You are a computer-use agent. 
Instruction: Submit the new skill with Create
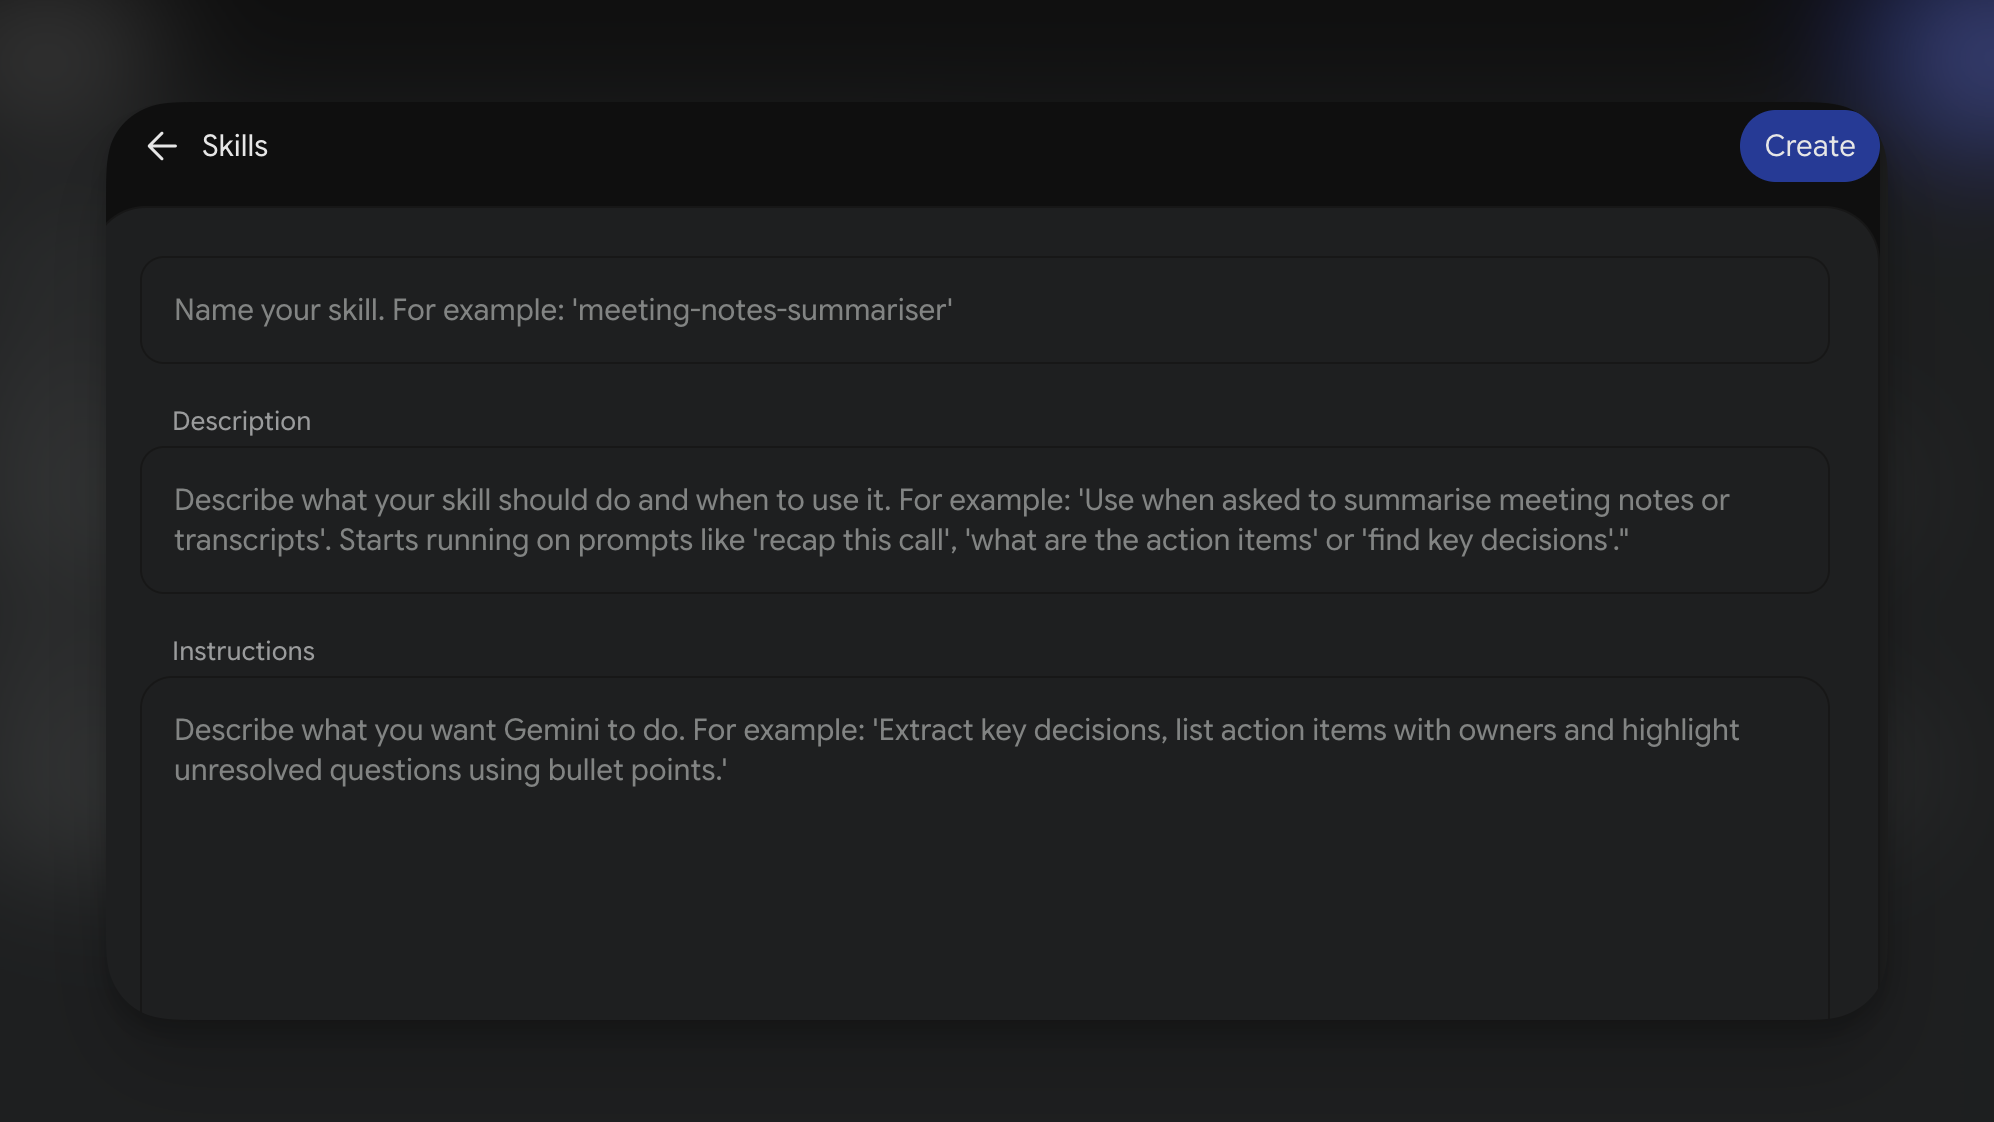(1809, 146)
